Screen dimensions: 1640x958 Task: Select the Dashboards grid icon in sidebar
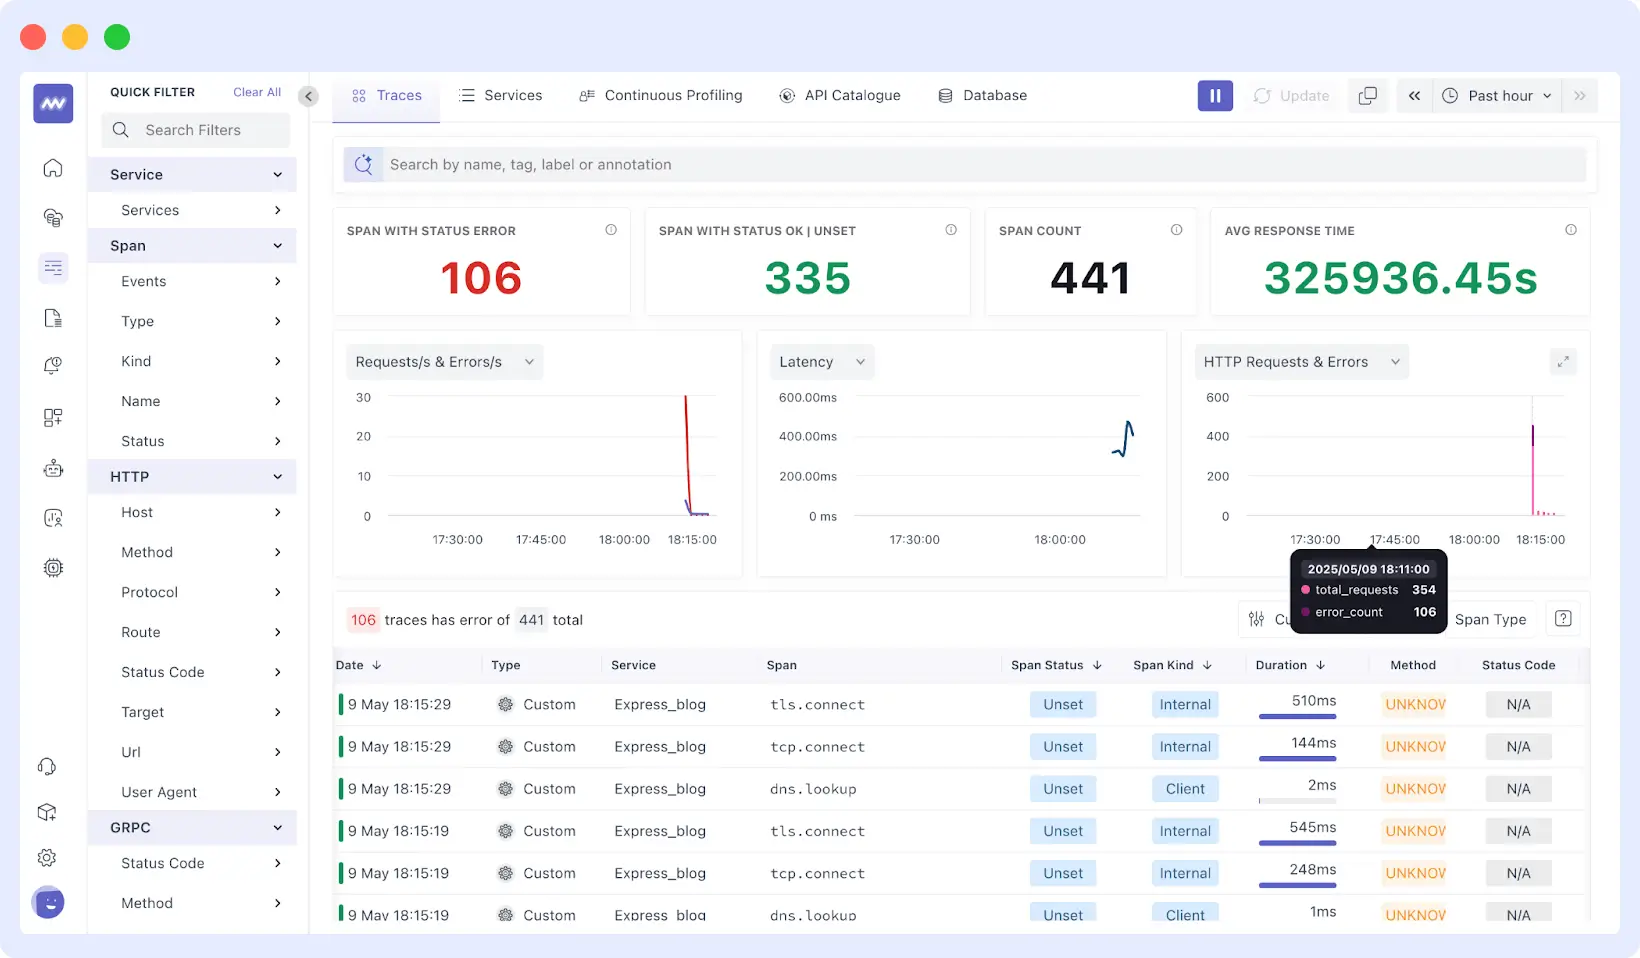click(x=52, y=417)
